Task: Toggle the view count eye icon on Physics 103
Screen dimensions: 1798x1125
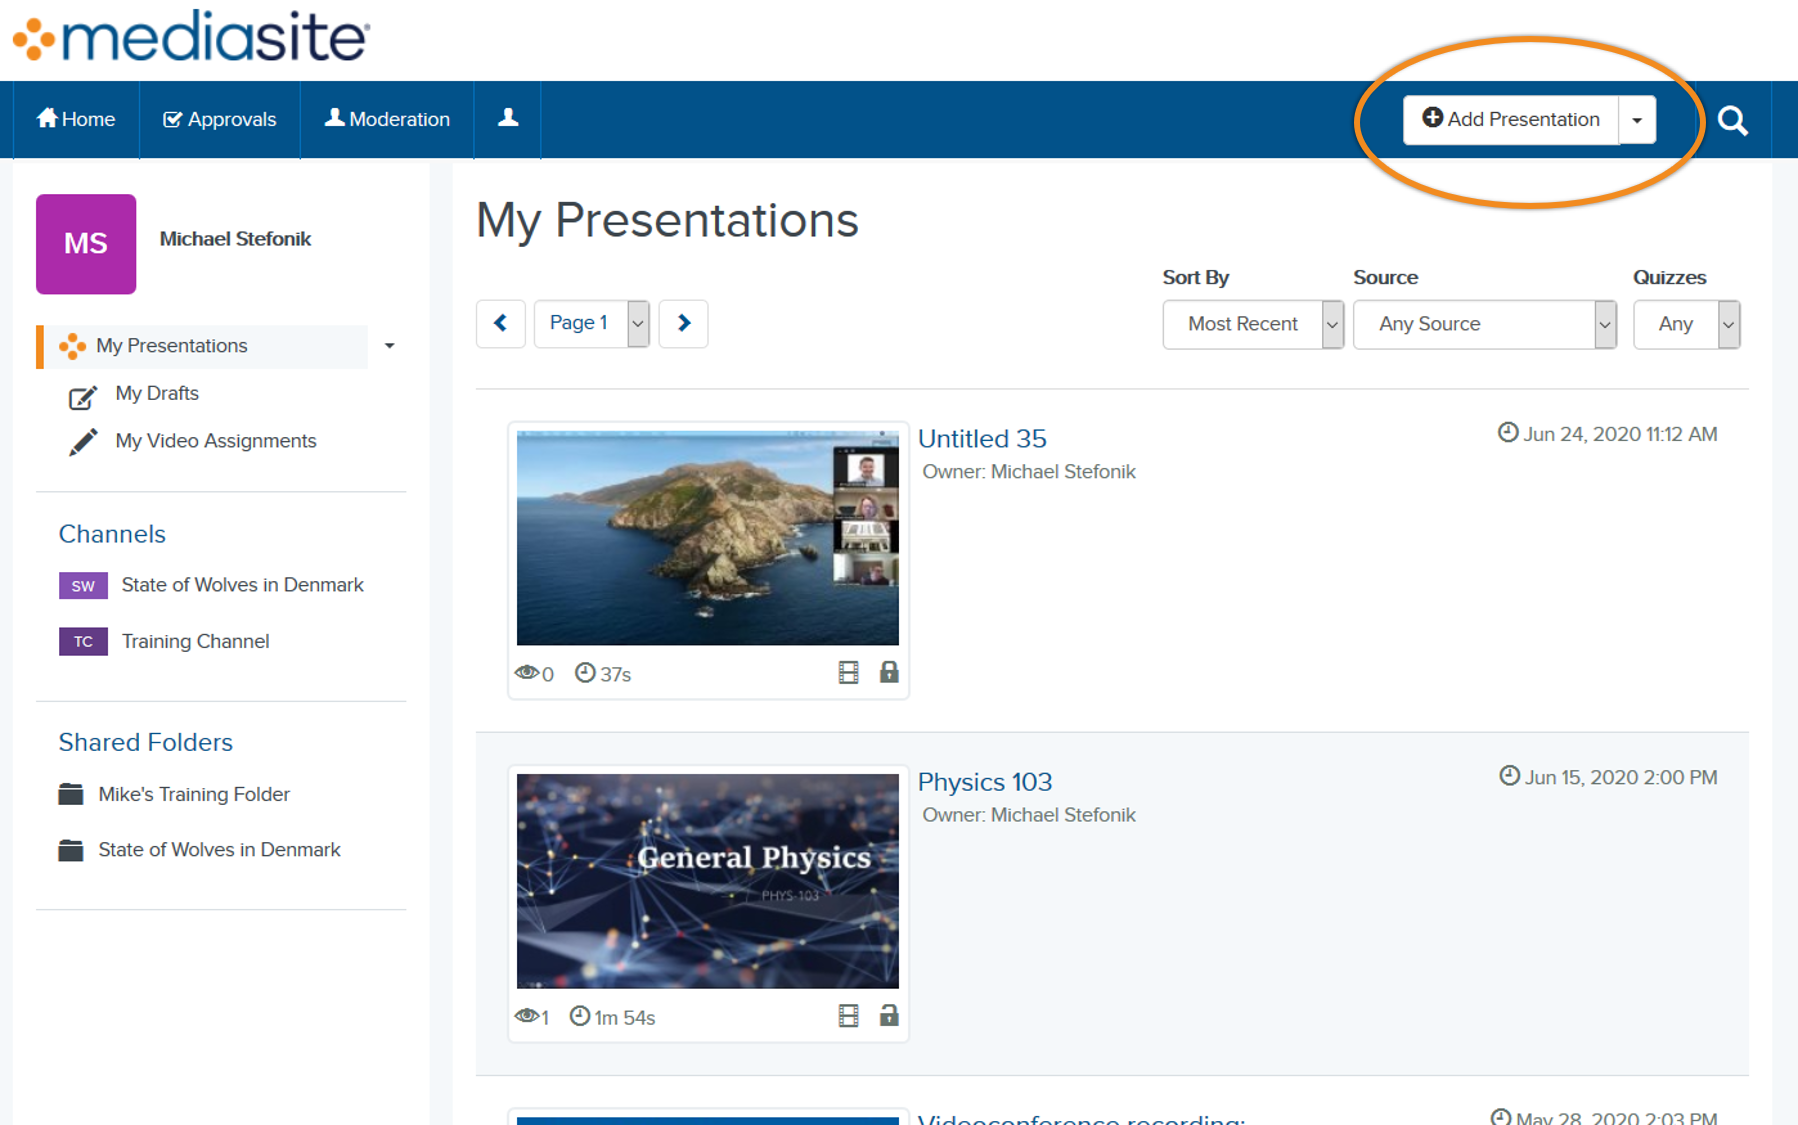Action: pos(527,1016)
